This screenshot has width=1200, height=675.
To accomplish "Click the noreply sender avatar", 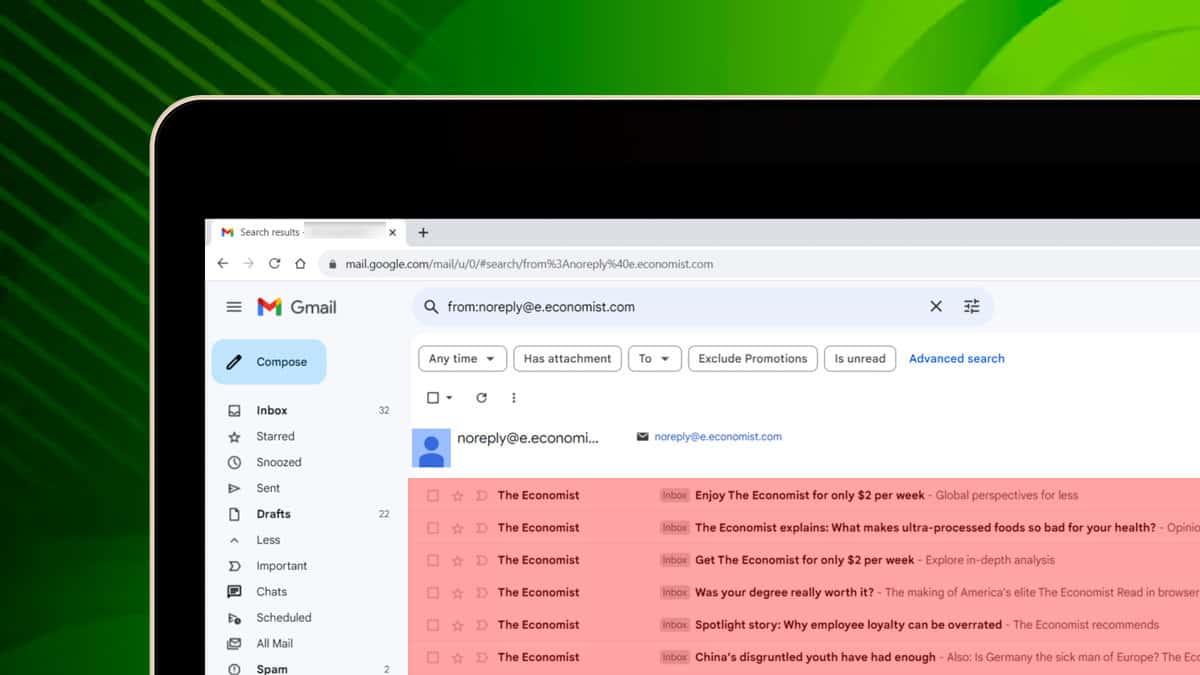I will [x=431, y=447].
